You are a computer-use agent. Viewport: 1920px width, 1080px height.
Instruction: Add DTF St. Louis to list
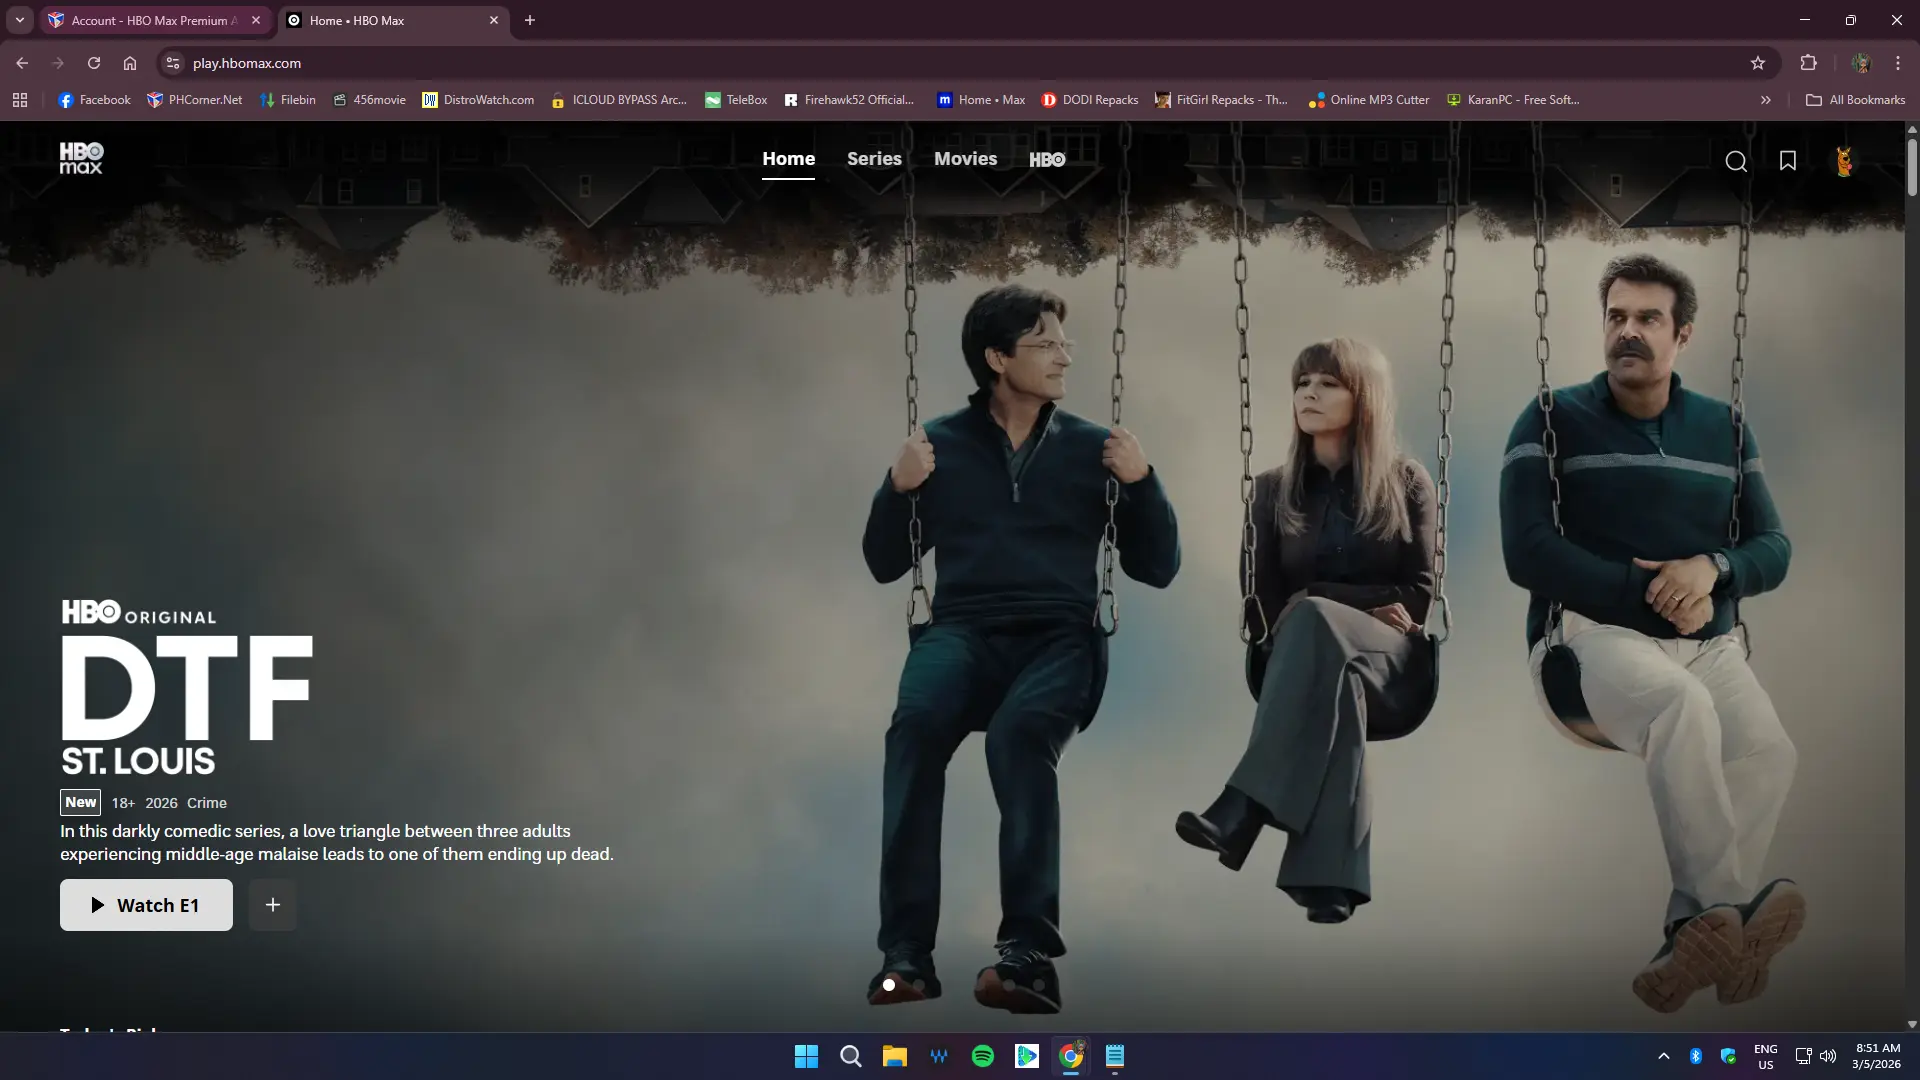coord(272,905)
